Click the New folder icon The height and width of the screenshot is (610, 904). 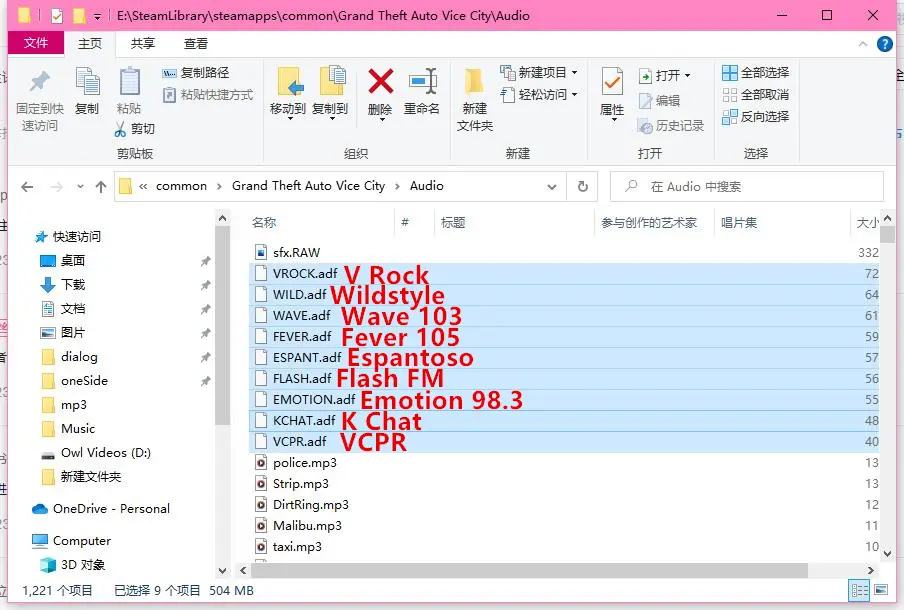tap(474, 81)
